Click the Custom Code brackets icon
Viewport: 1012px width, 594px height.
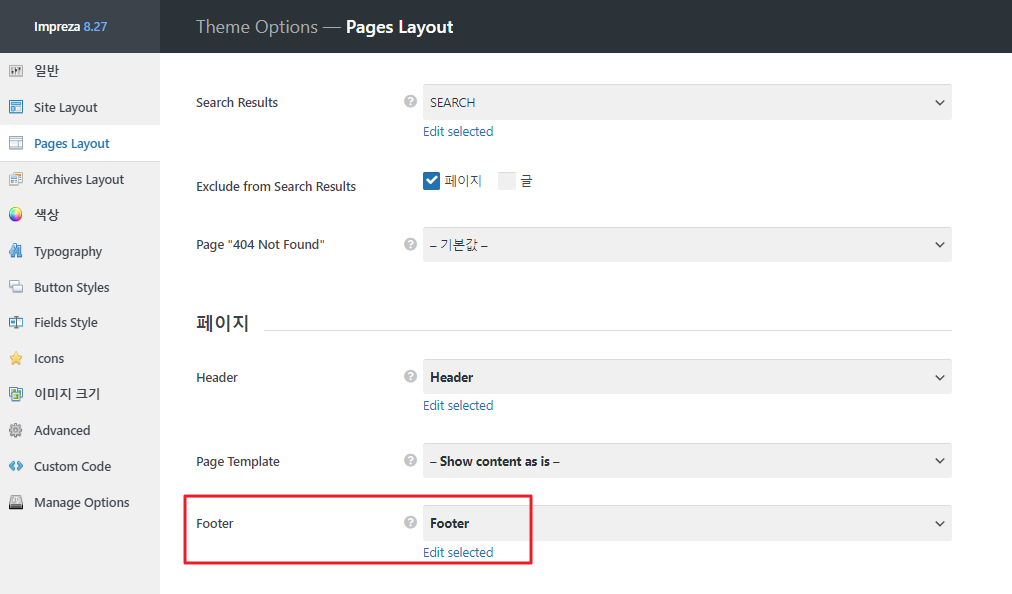pyautogui.click(x=16, y=466)
